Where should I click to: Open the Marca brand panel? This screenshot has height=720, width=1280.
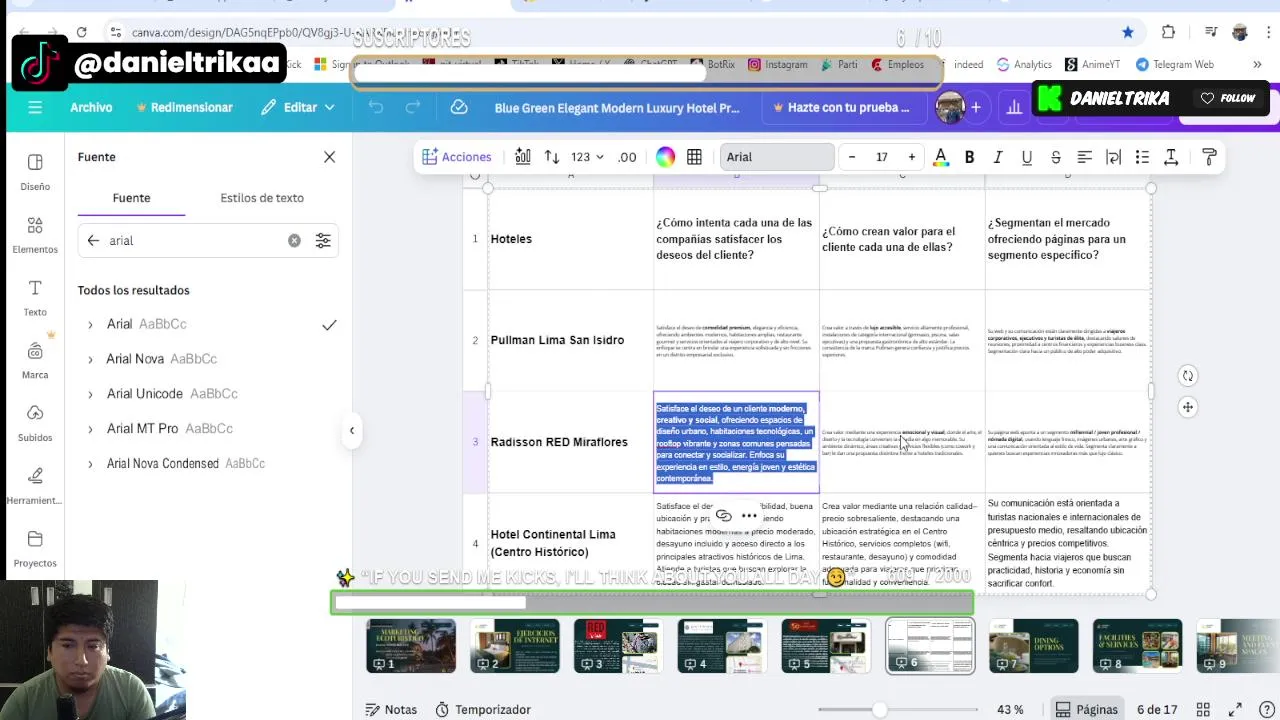pos(35,361)
